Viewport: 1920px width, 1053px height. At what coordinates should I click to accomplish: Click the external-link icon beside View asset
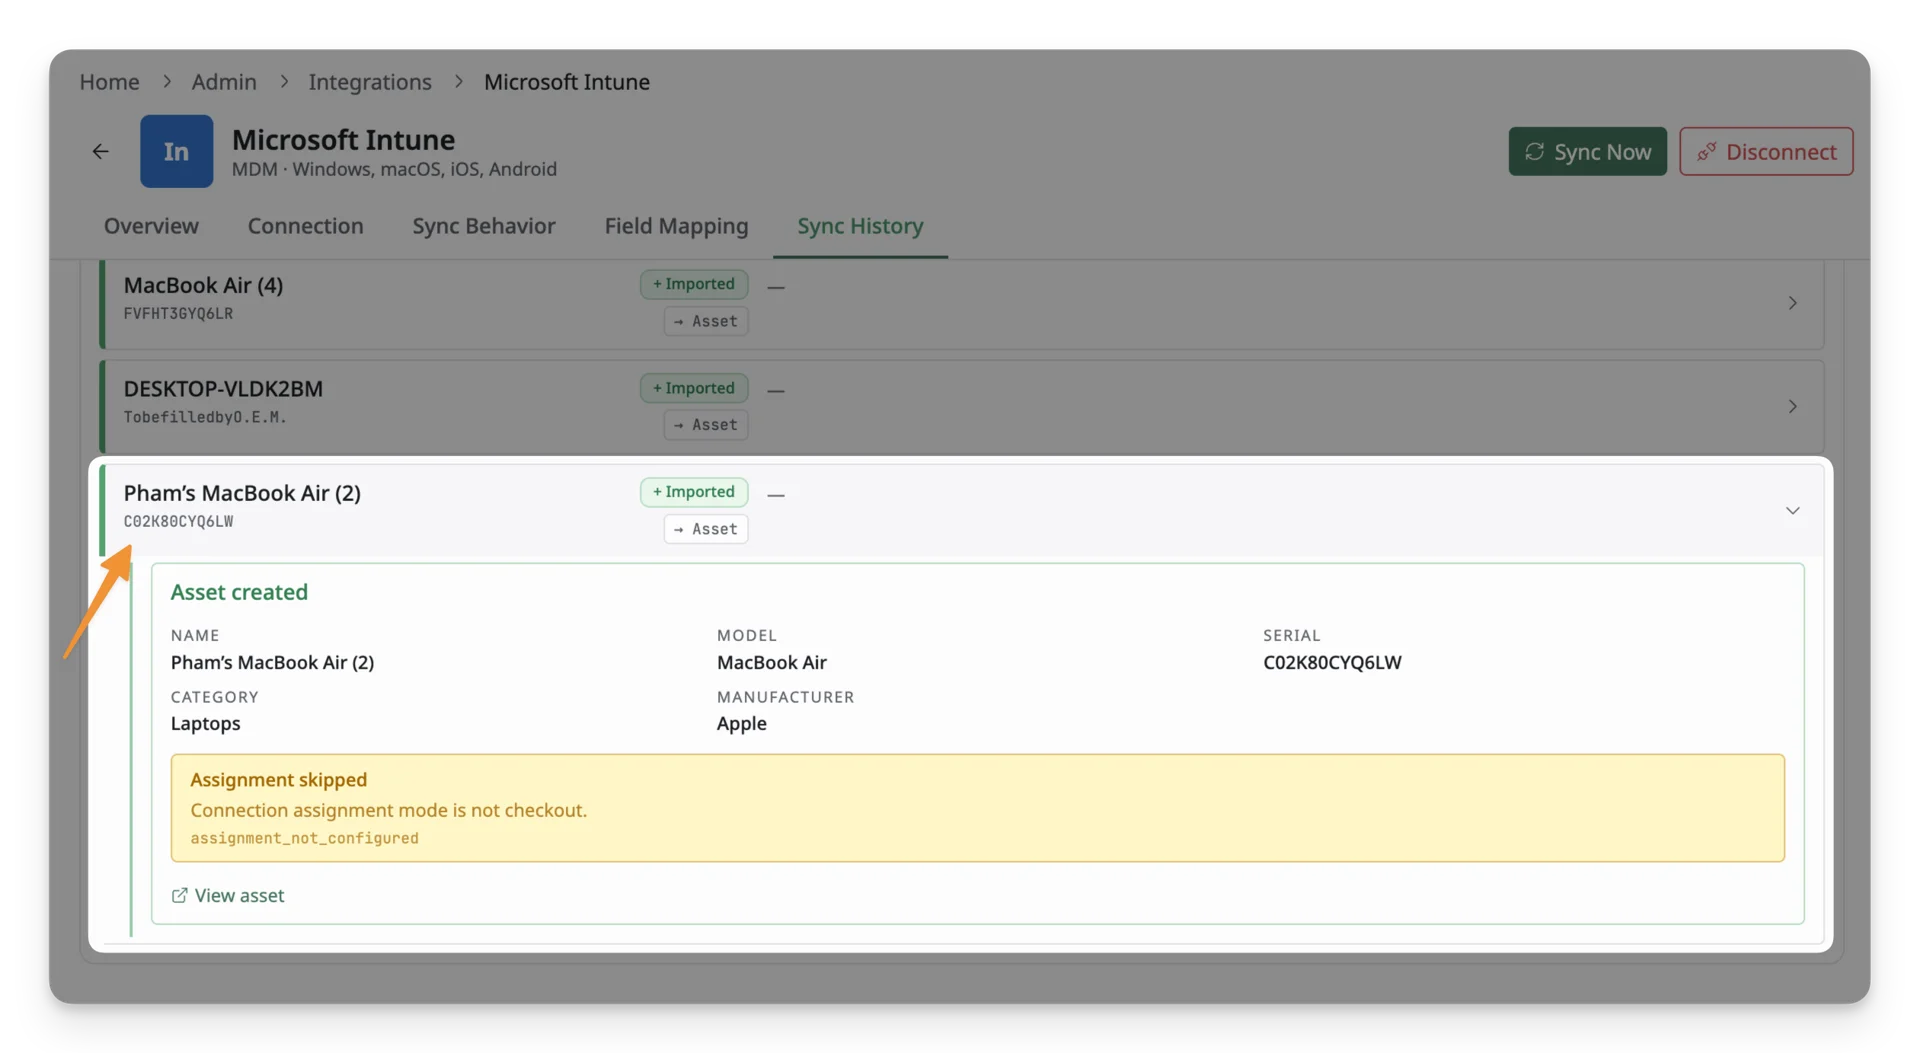(x=179, y=896)
